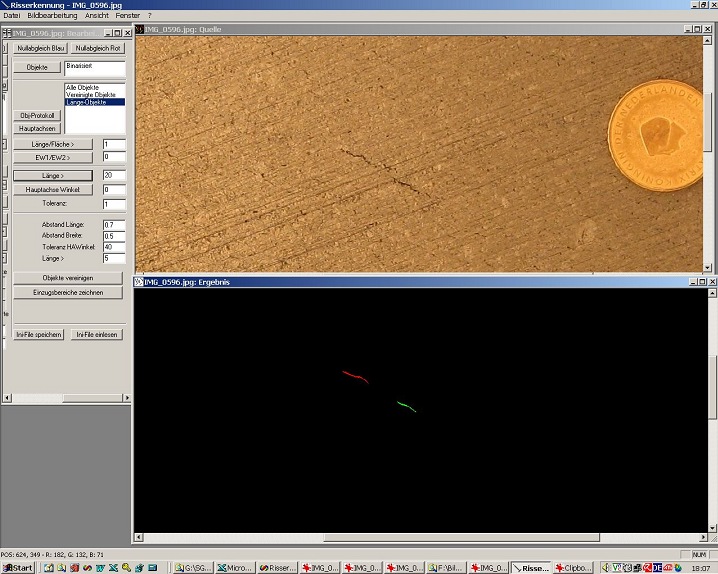Viewport: 718px width, 574px height.
Task: Open the ? help menu
Action: [x=150, y=16]
